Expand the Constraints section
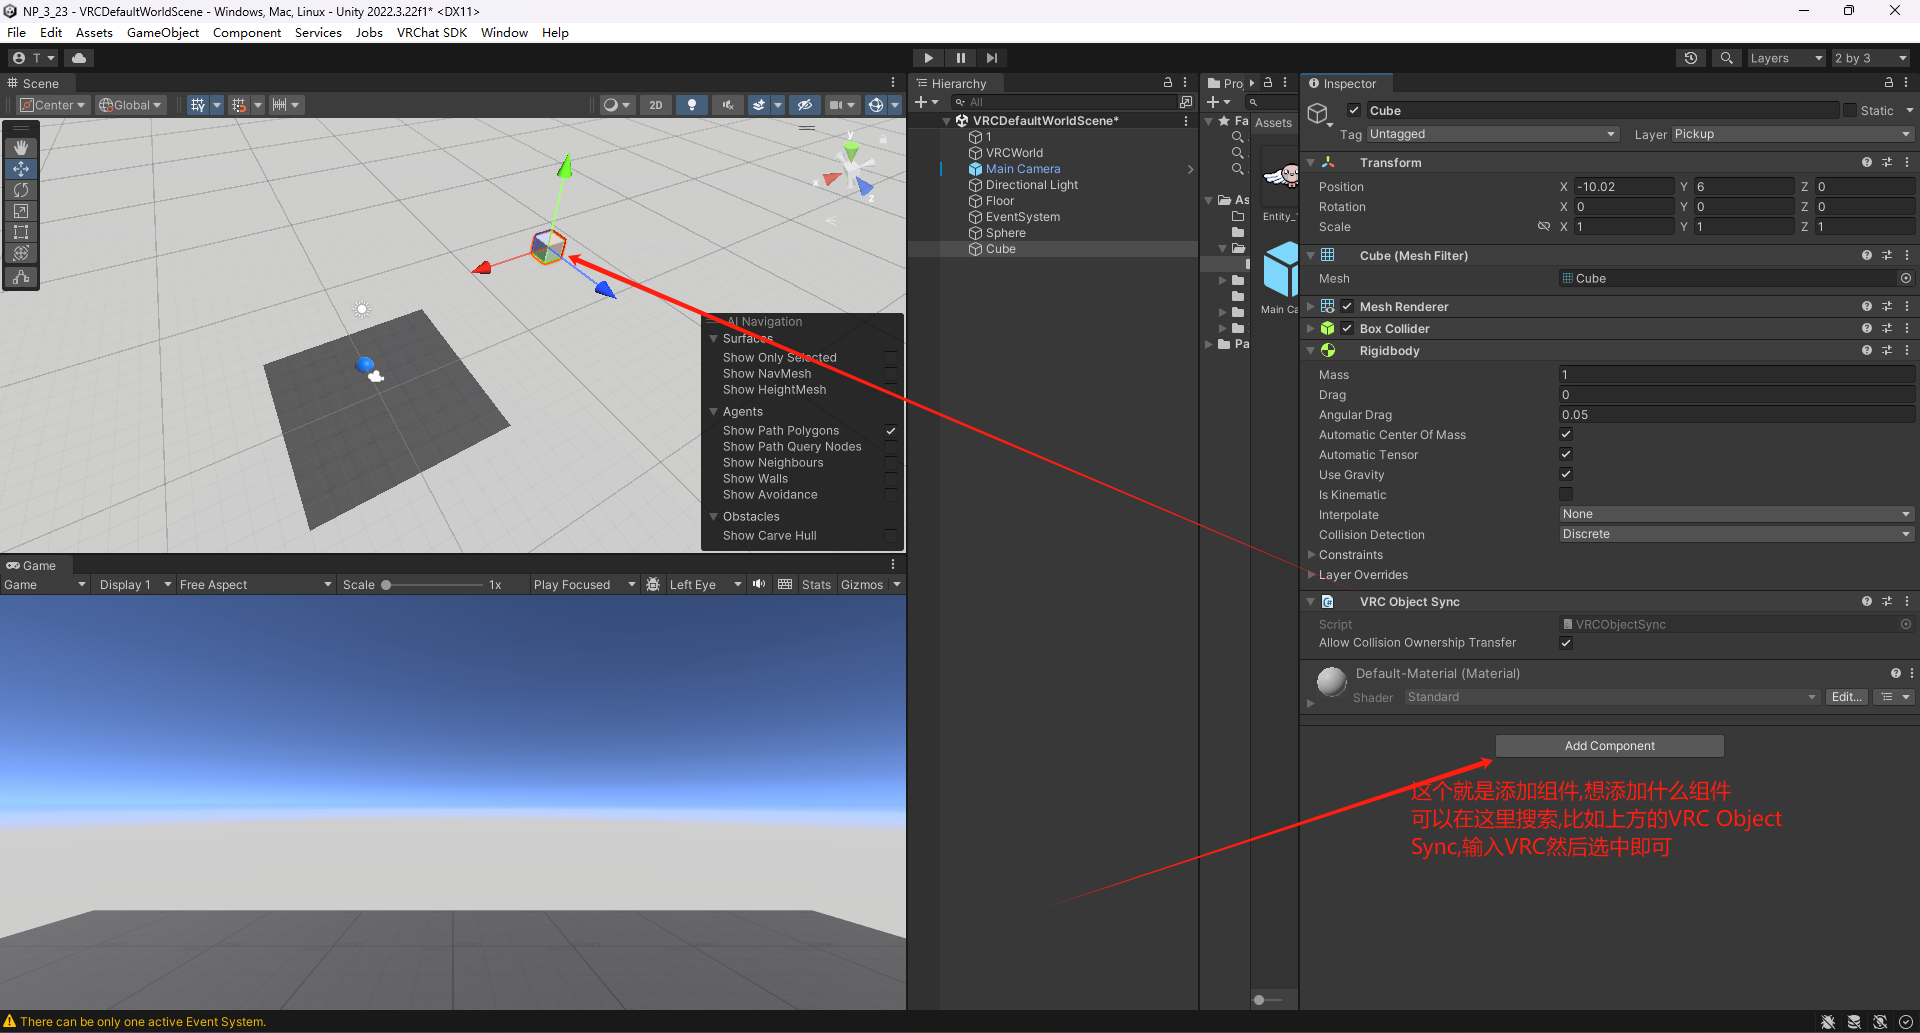The height and width of the screenshot is (1033, 1920). (x=1311, y=554)
